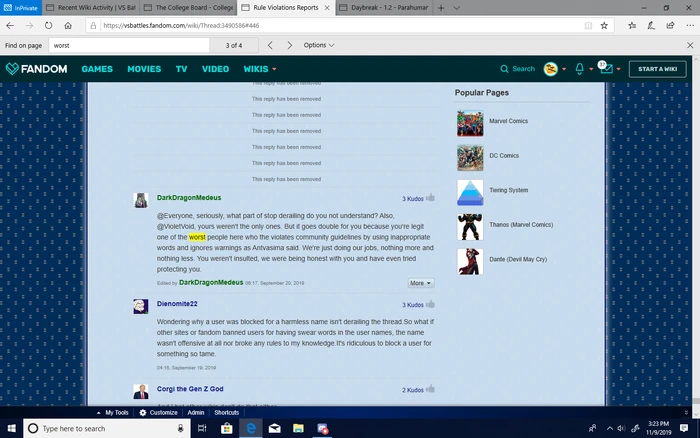
Task: Open Corgi the Gen Z God profile
Action: [190, 389]
